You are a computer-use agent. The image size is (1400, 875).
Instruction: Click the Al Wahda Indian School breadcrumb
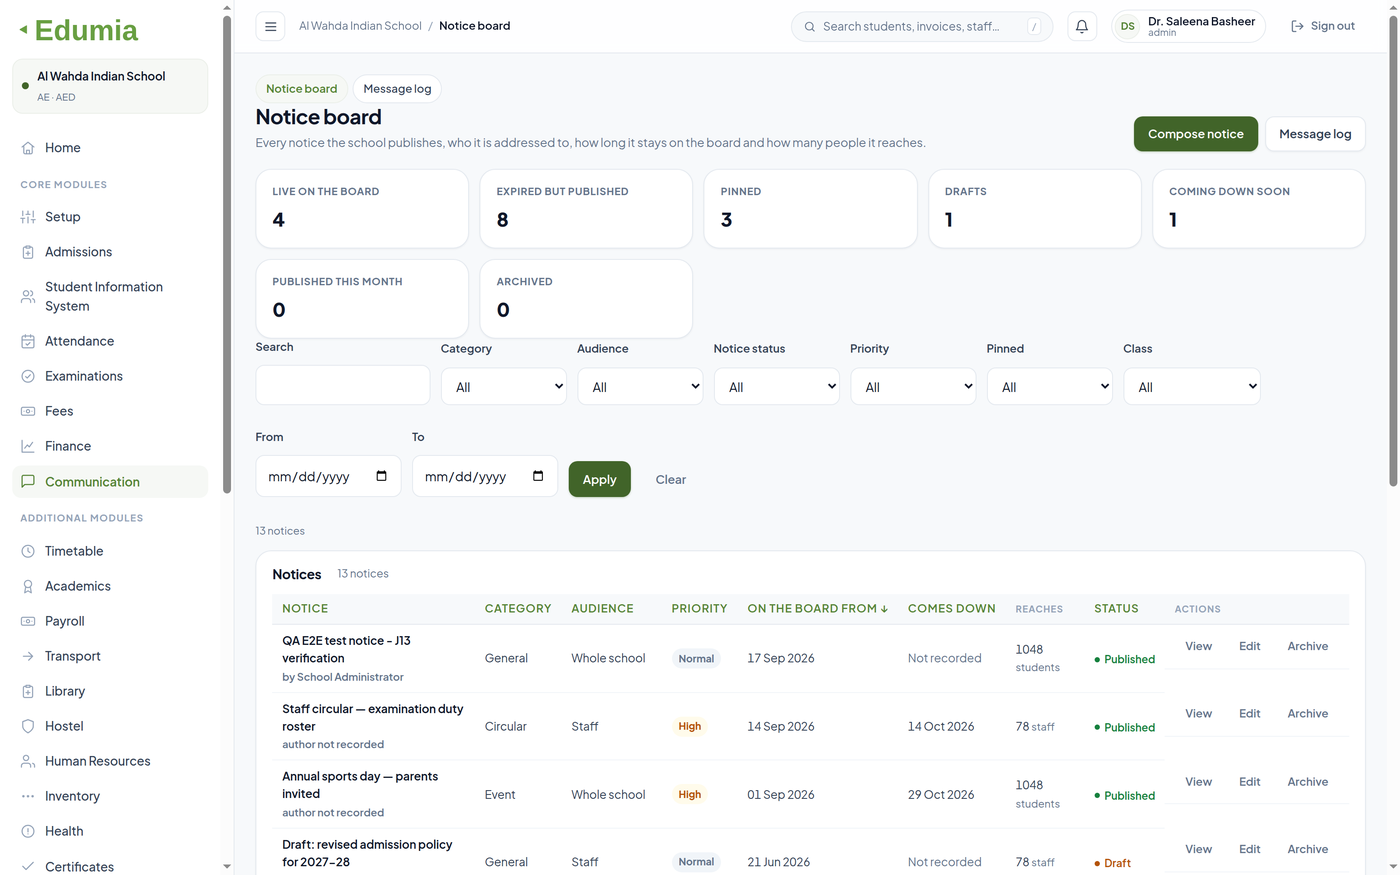click(360, 26)
